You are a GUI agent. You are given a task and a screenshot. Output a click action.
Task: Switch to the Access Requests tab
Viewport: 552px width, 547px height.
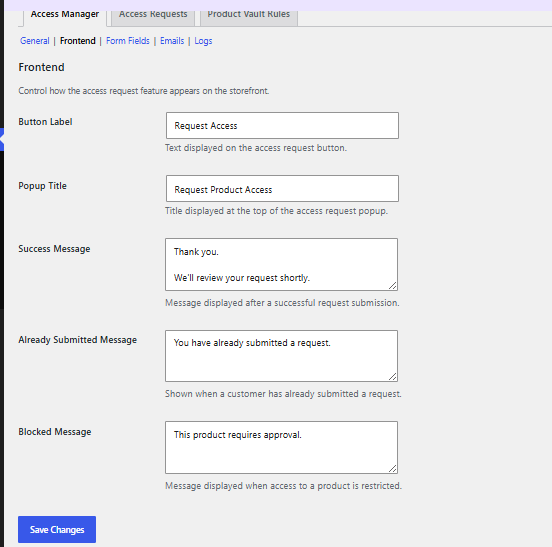pos(153,16)
